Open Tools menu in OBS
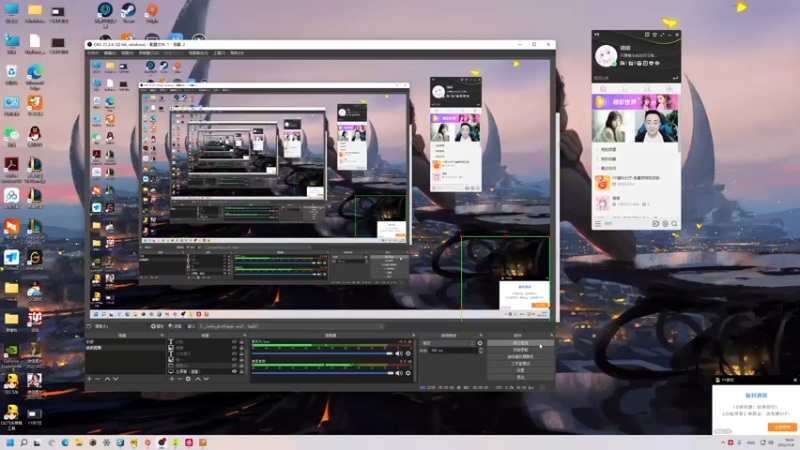This screenshot has width=800, height=450. pyautogui.click(x=219, y=53)
